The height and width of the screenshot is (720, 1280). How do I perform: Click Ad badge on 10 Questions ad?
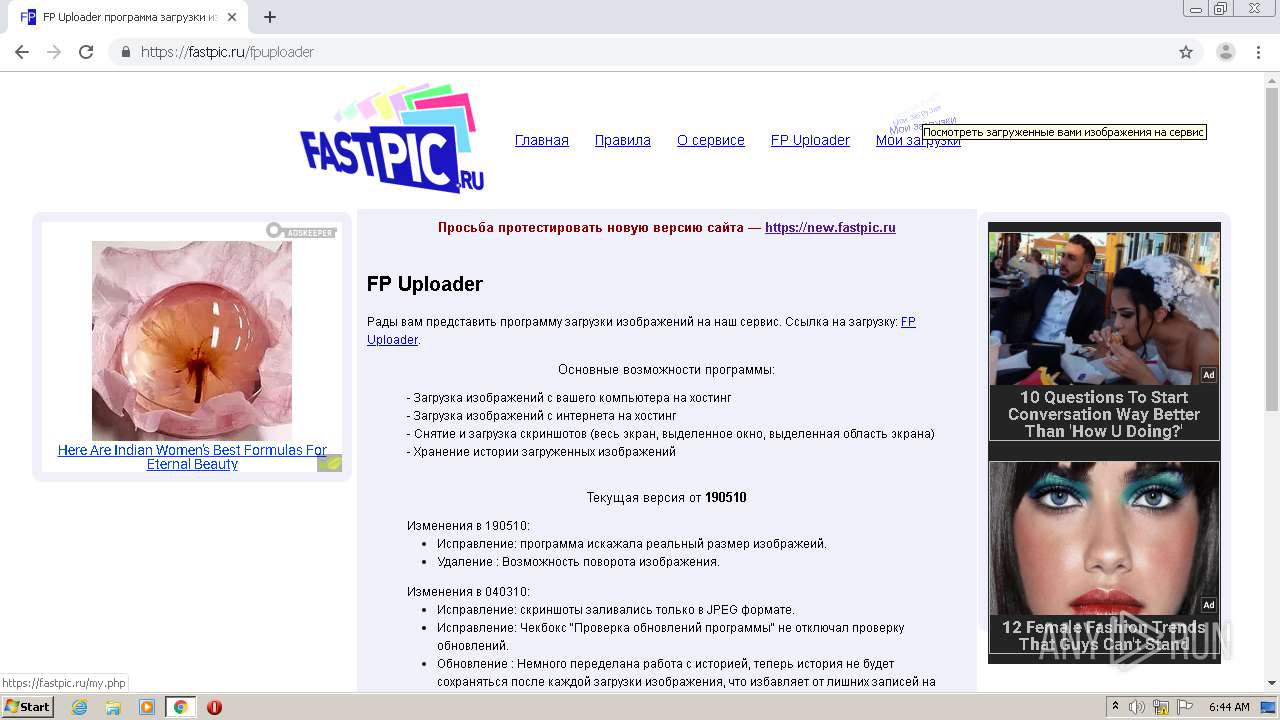click(1209, 375)
